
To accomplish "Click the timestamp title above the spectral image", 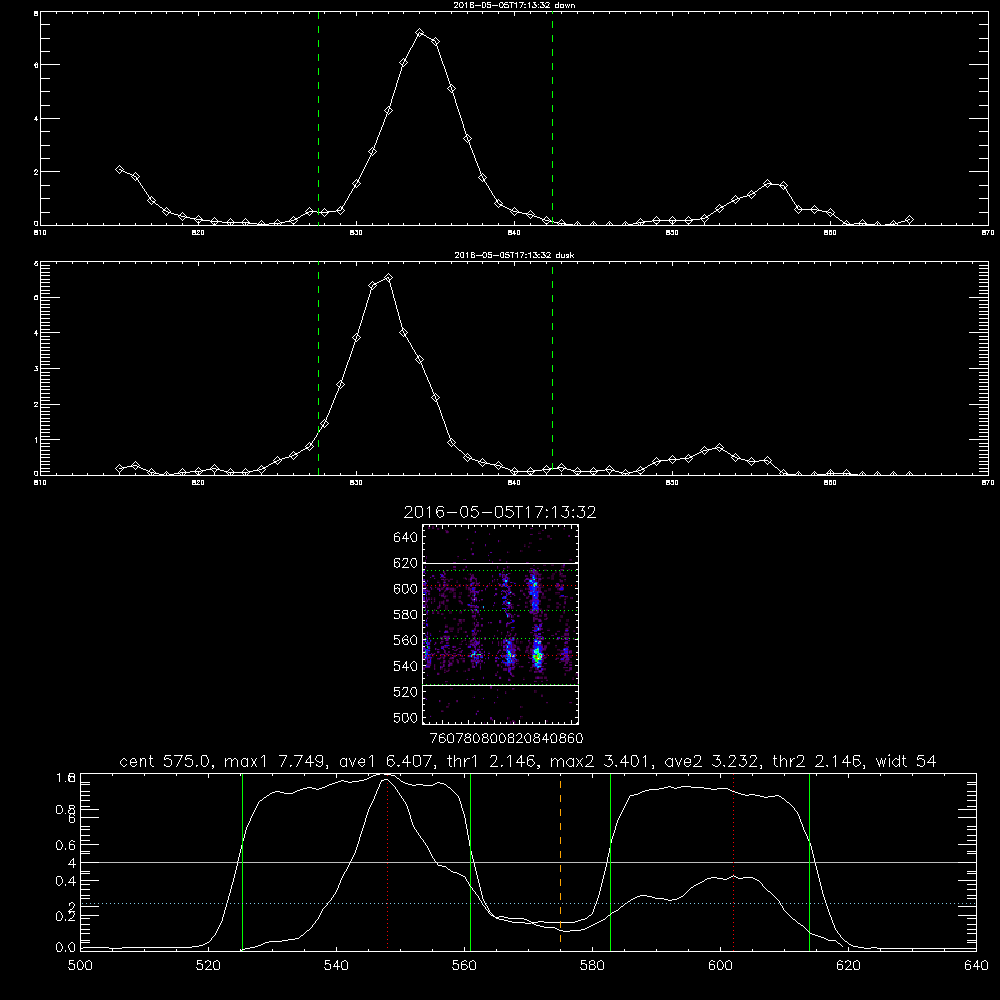I will (x=500, y=512).
